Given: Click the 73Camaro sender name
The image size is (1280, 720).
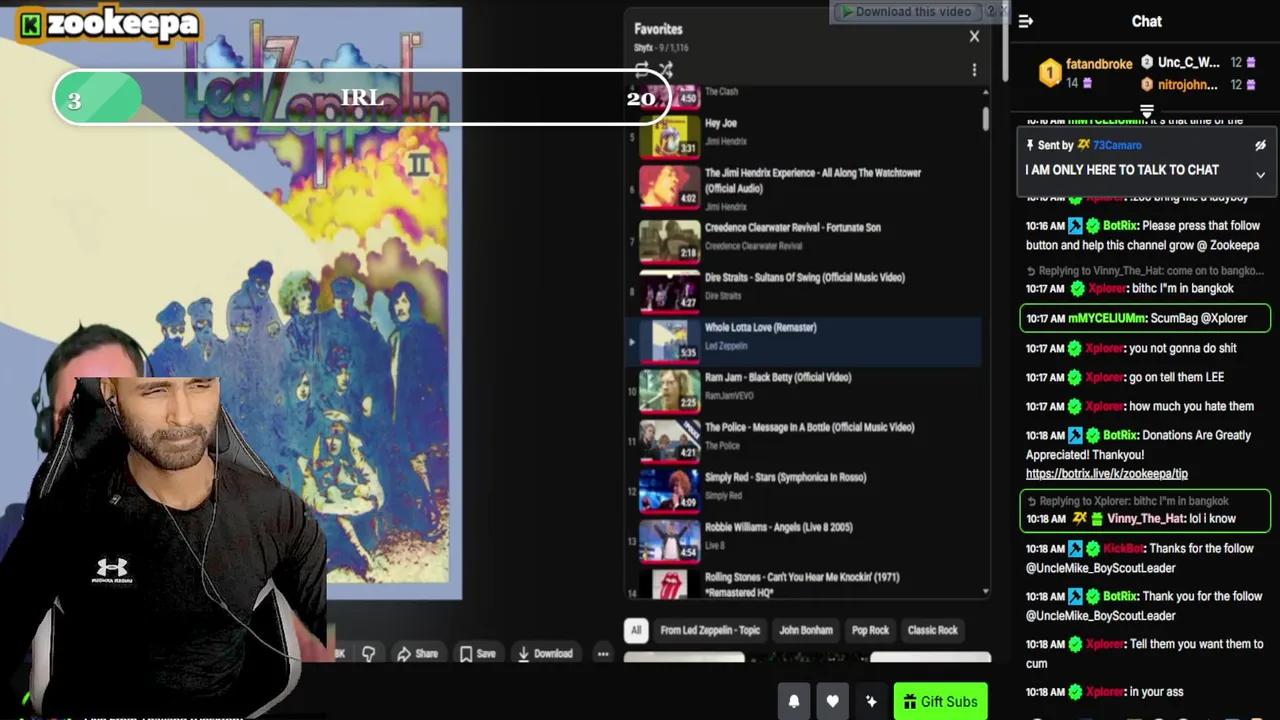Looking at the screenshot, I should (x=1117, y=145).
